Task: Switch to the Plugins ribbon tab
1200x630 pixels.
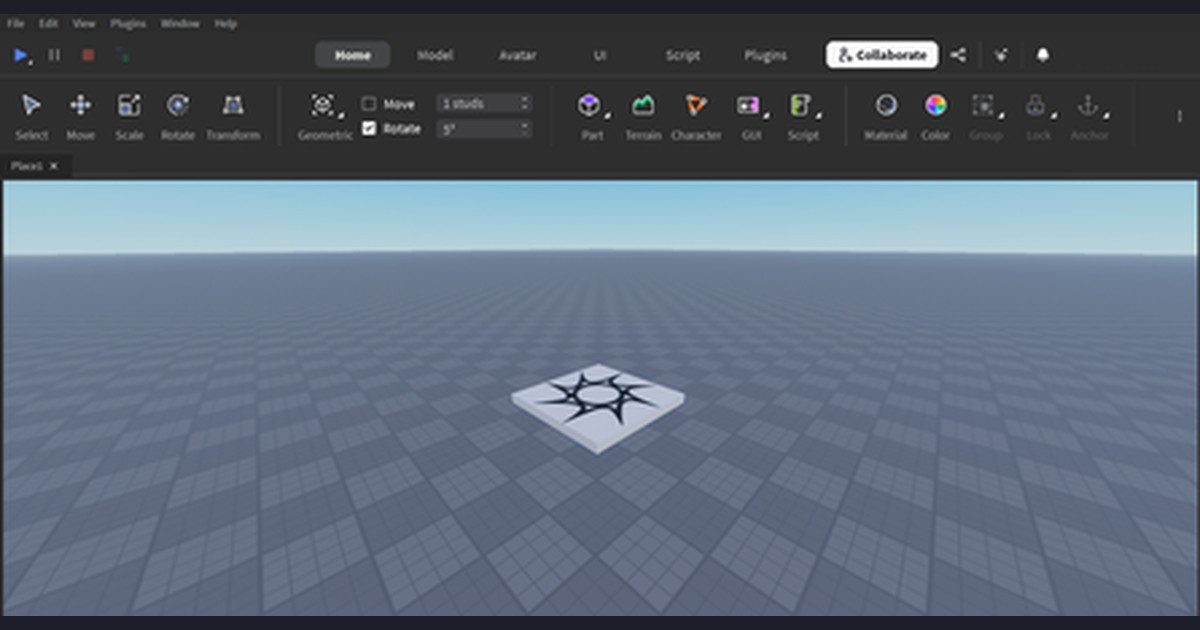Action: tap(765, 55)
